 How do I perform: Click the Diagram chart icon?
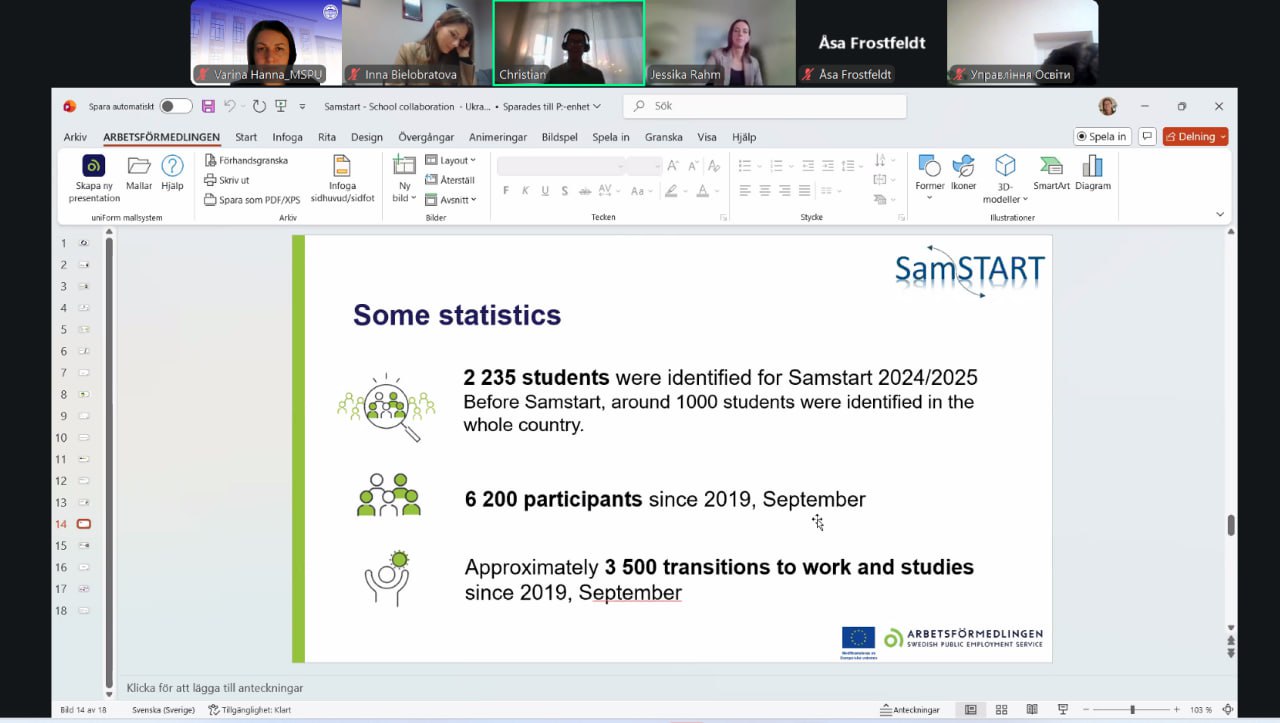1093,167
